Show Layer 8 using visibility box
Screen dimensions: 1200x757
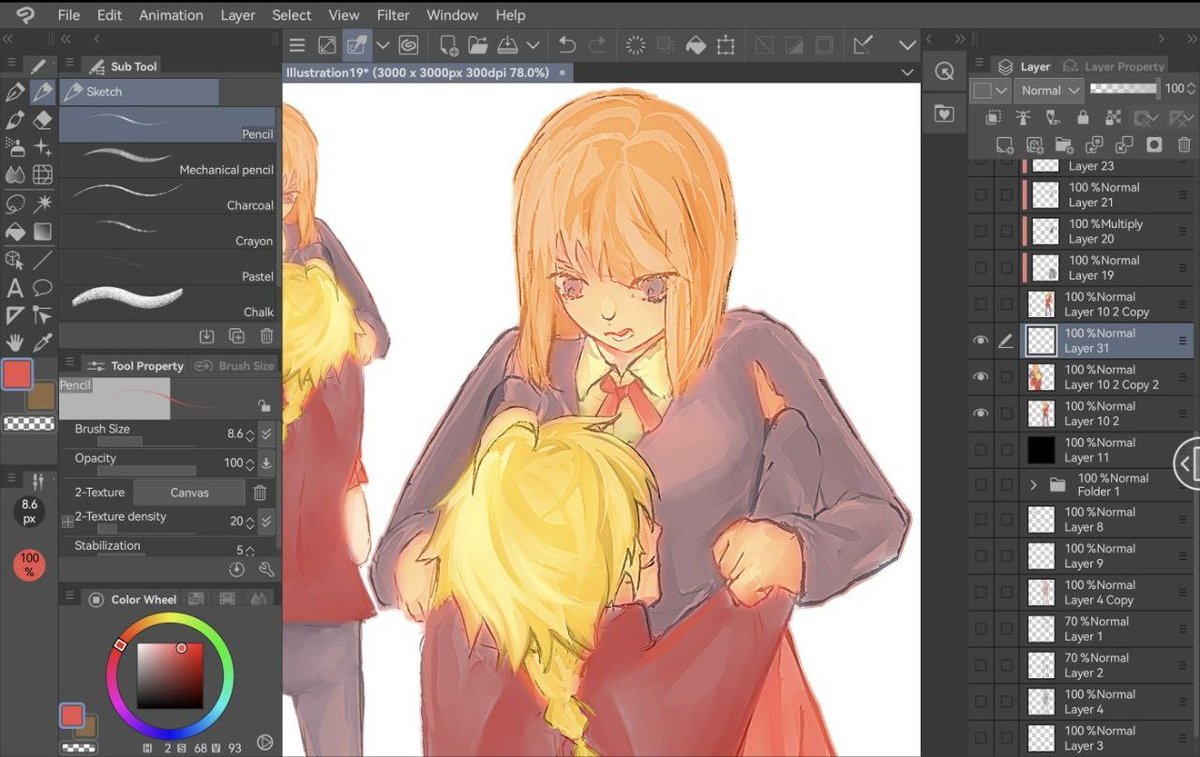pos(981,519)
